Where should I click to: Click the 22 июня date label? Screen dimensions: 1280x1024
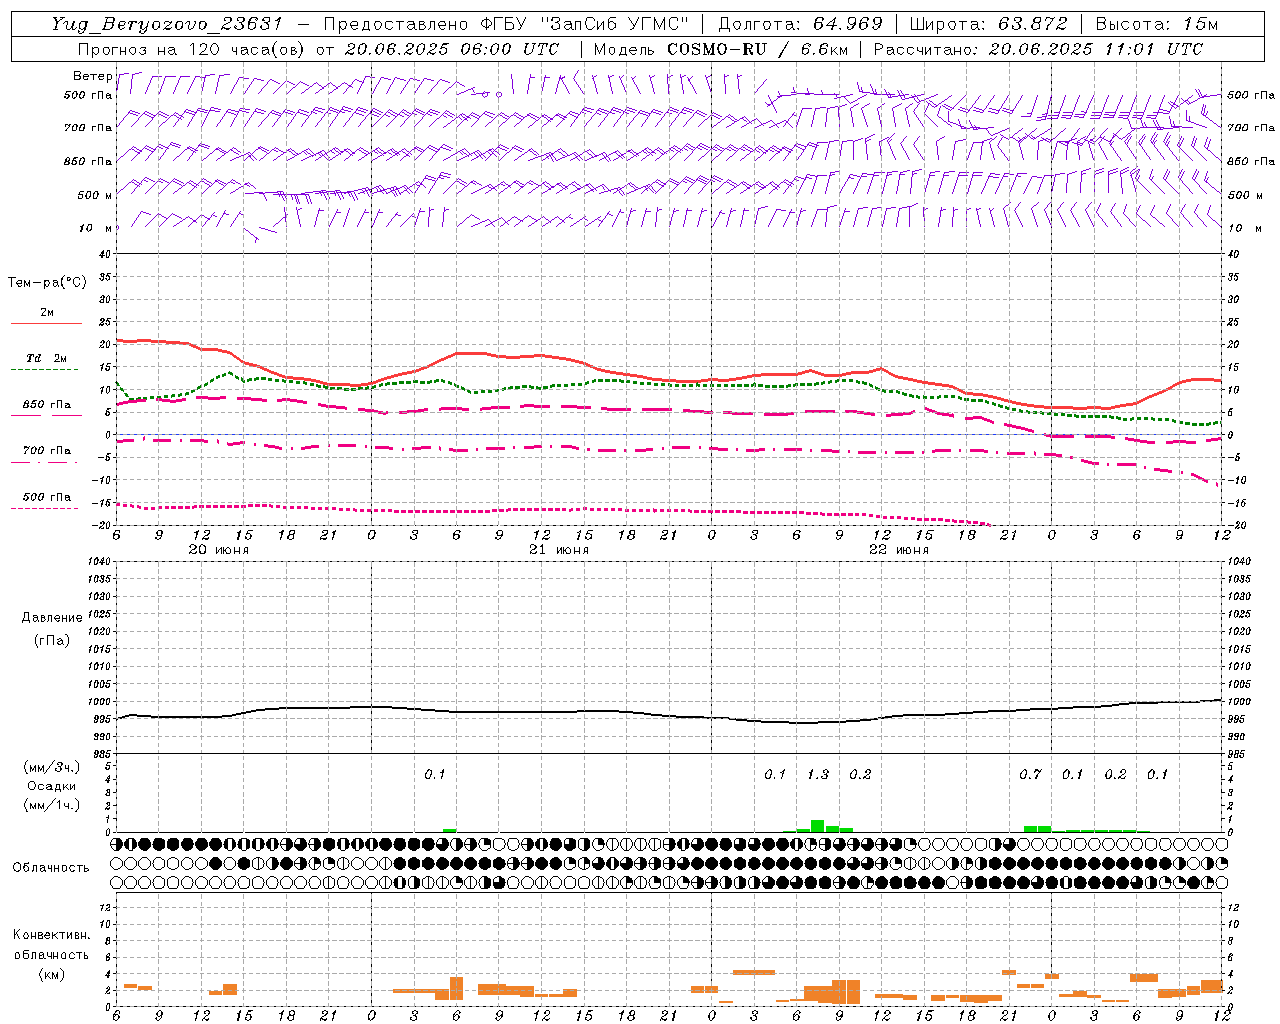click(x=899, y=550)
